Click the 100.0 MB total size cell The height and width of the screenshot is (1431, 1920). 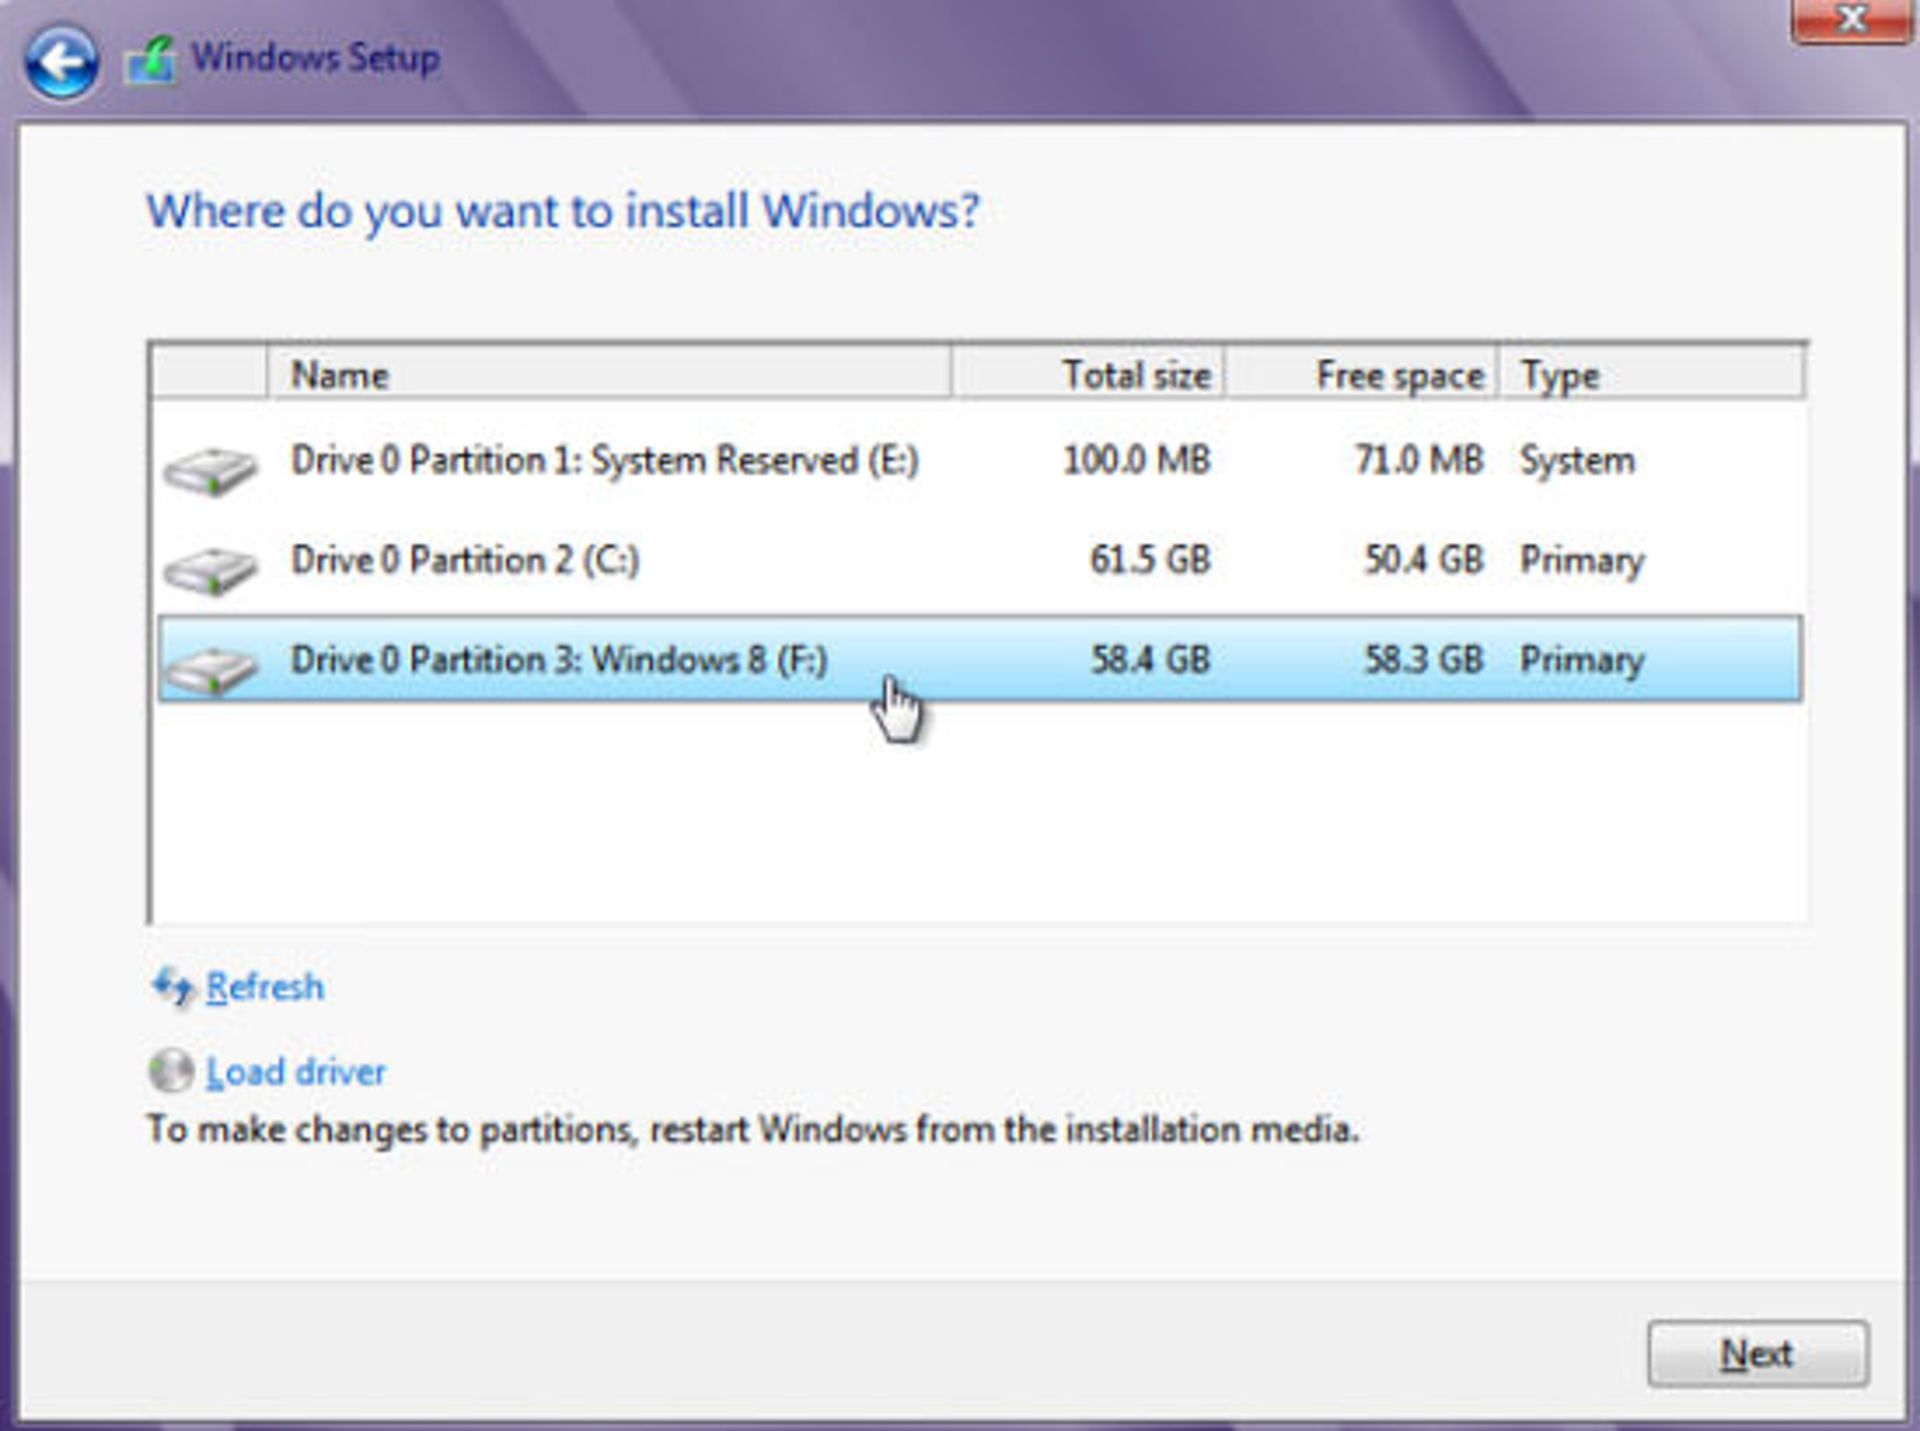click(x=1136, y=460)
